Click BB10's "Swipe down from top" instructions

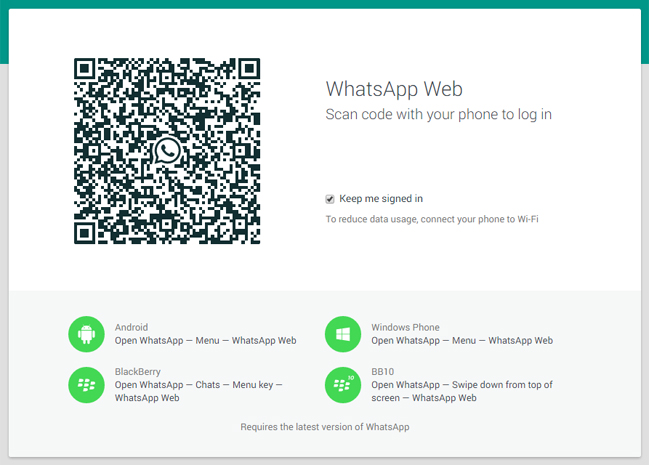[461, 385]
